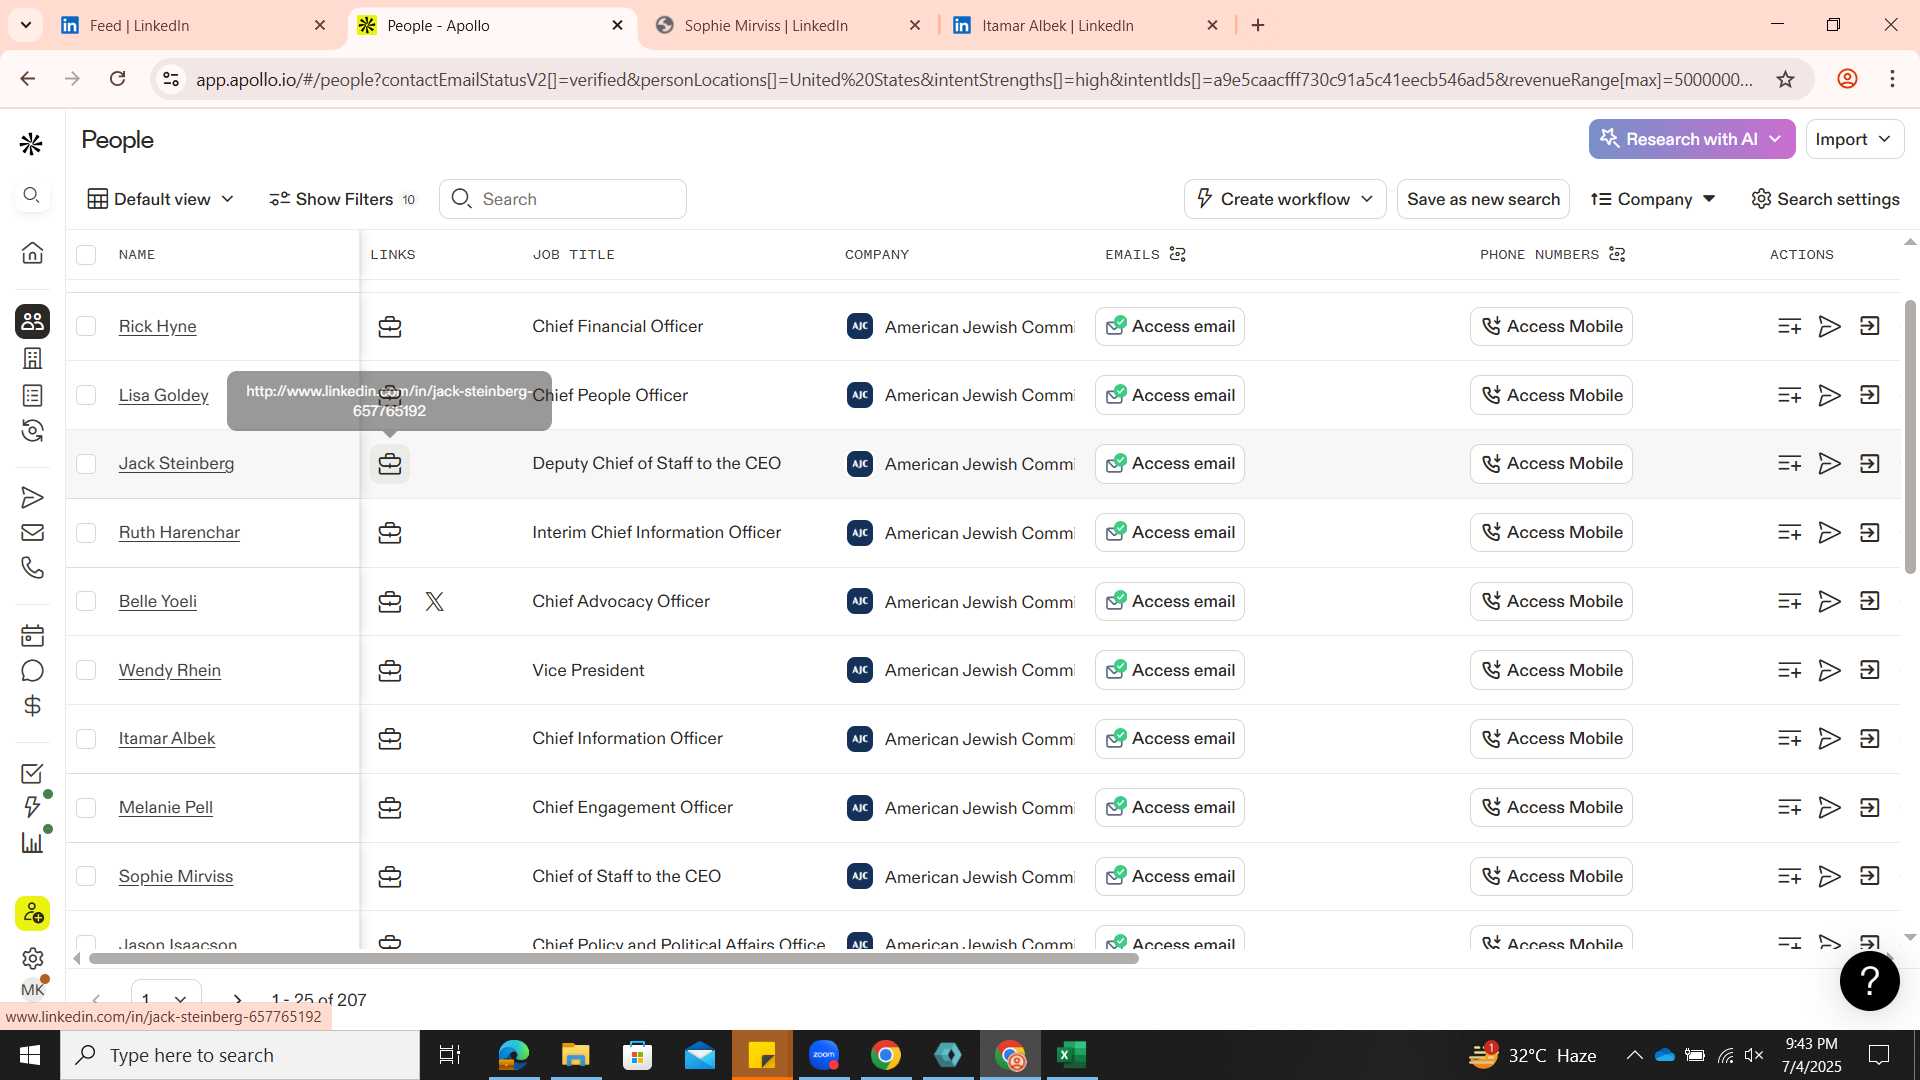Open the Deals dollar sidebar icon
This screenshot has width=1920, height=1080.
32,706
